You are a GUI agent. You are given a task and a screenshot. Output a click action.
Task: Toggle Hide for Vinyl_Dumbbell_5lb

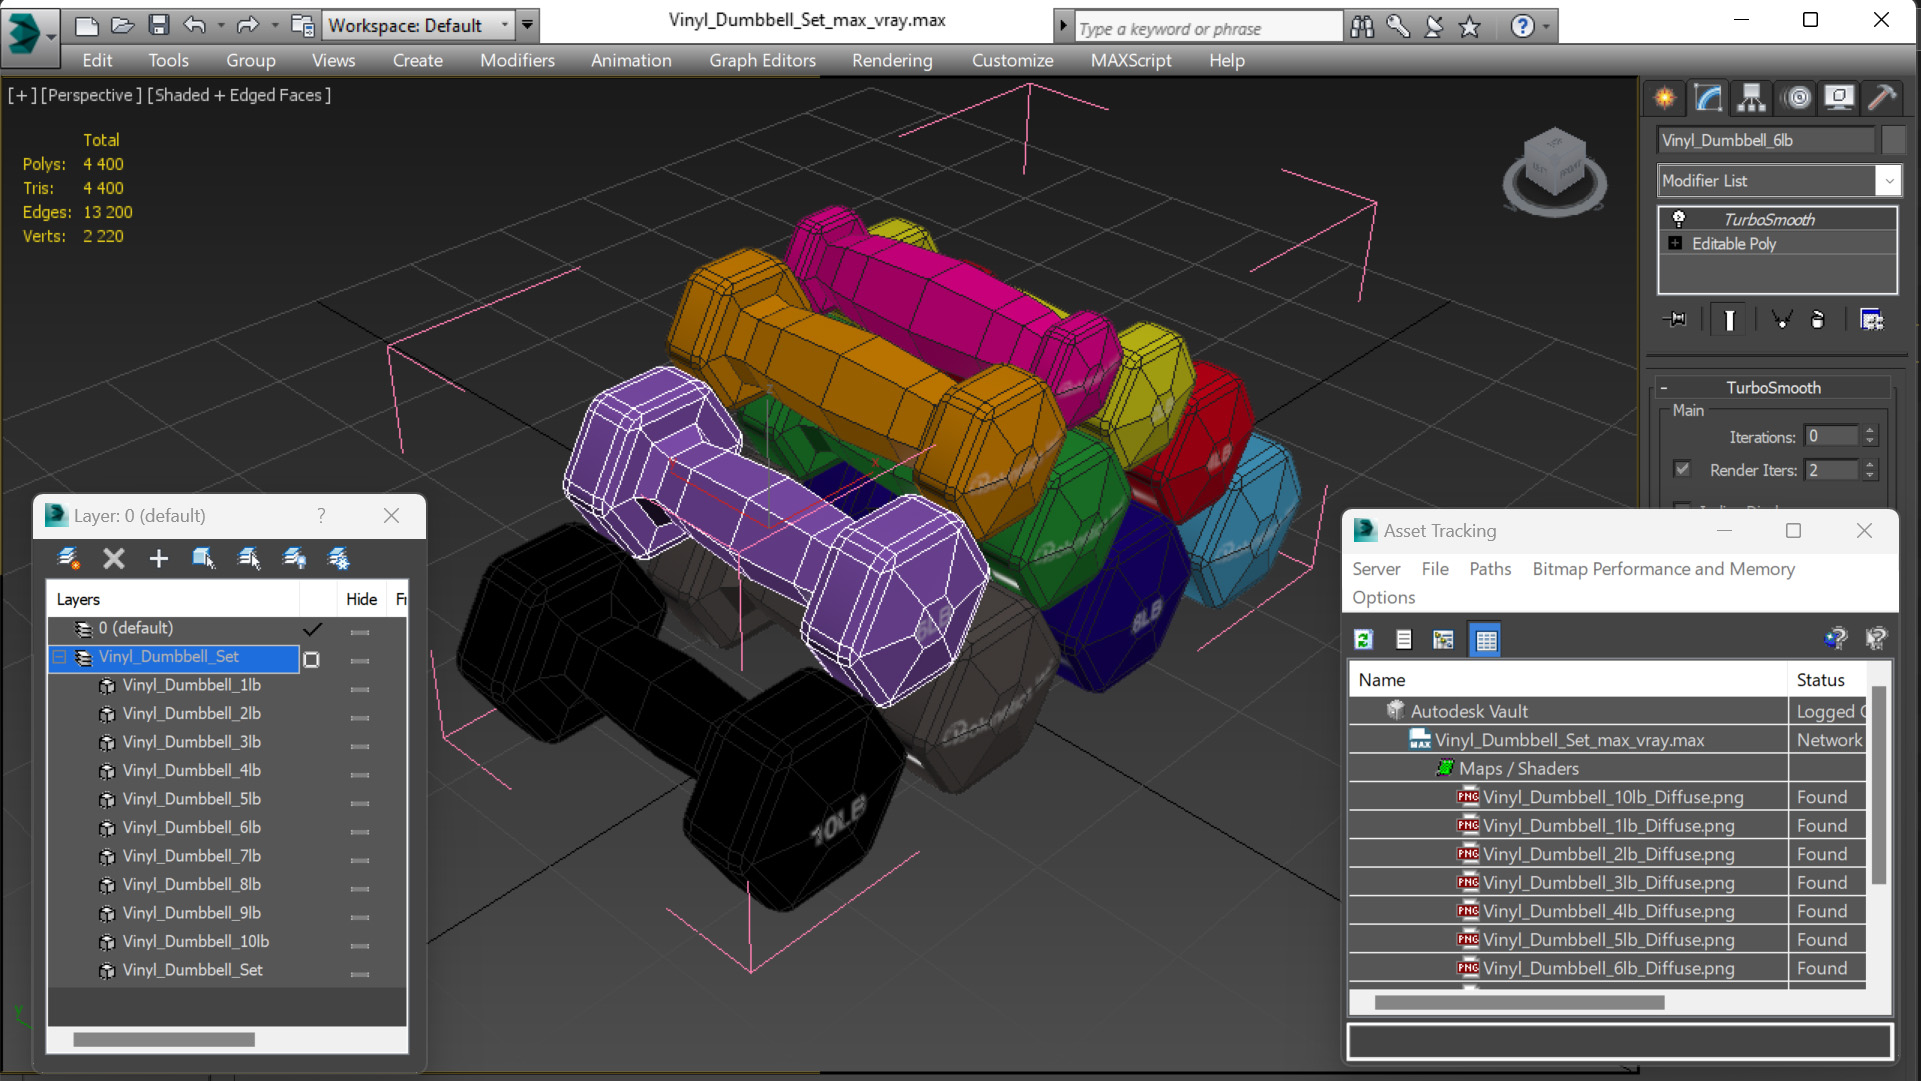(x=360, y=803)
